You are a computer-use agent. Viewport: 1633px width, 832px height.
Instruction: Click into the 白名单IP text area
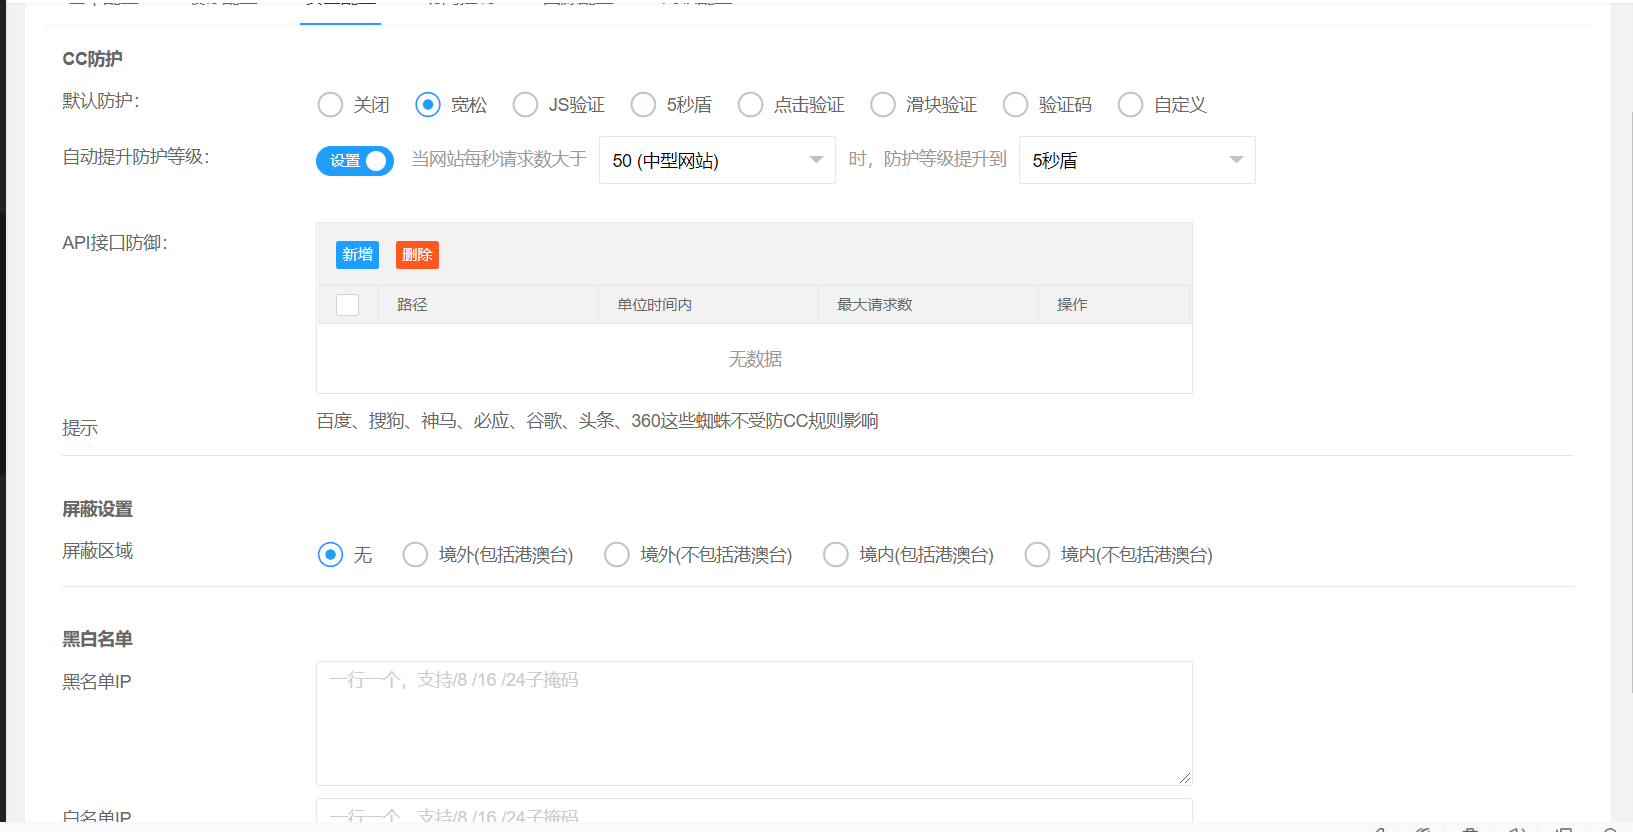point(754,811)
